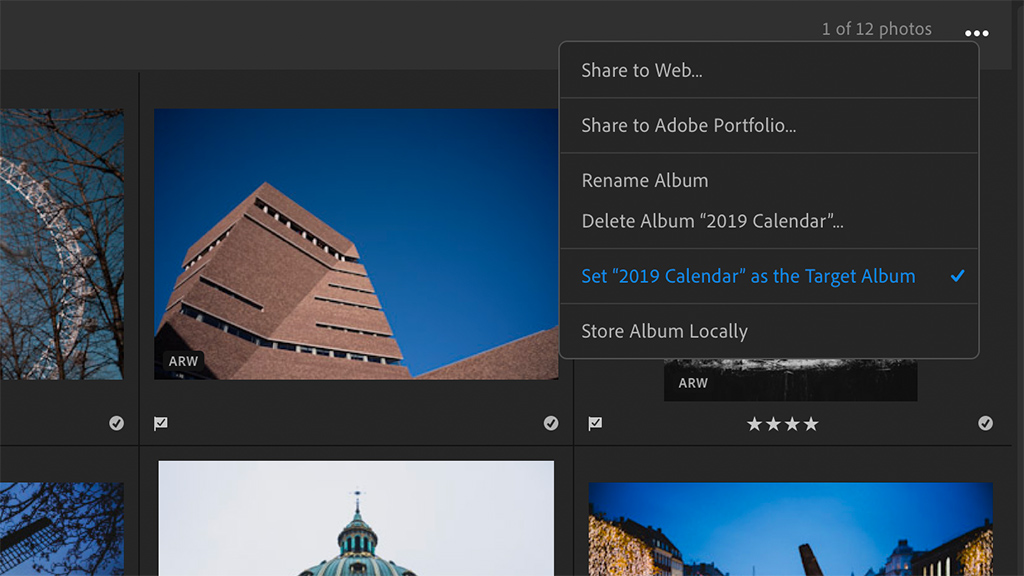Click the picked flag on the four-star photo

click(595, 424)
